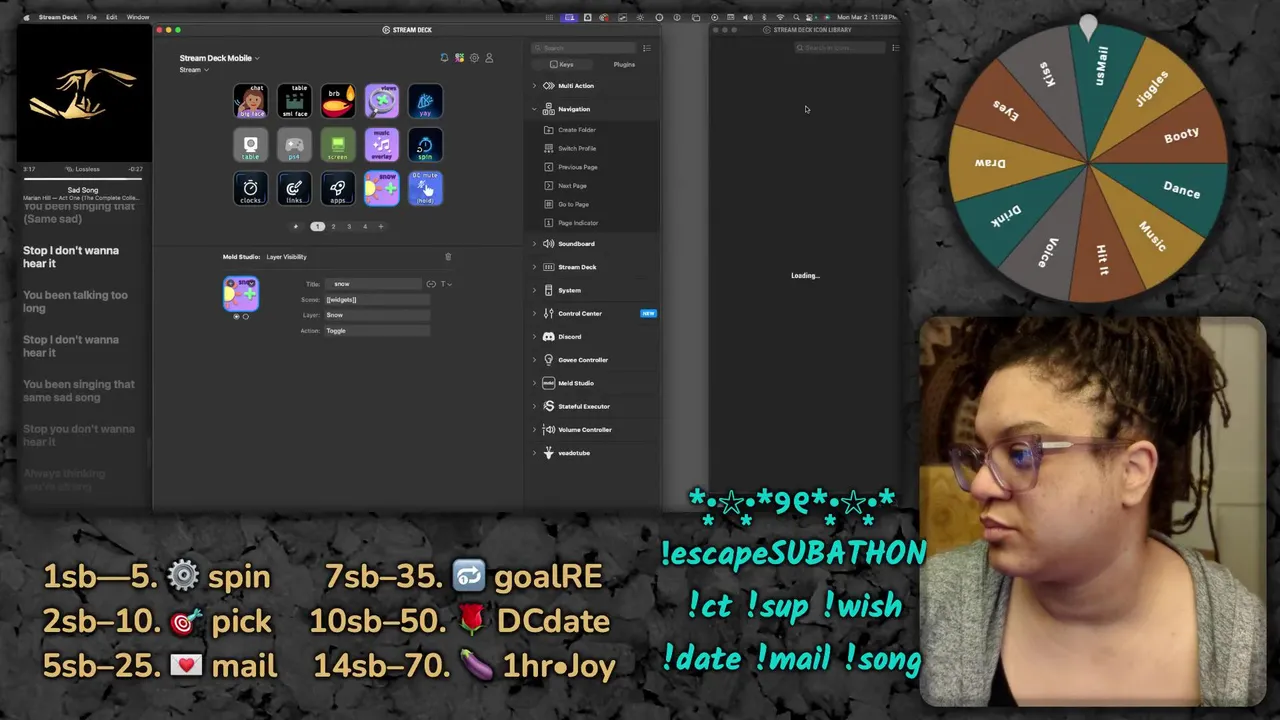This screenshot has height=720, width=1280.
Task: Select the 'links' key
Action: click(294, 189)
